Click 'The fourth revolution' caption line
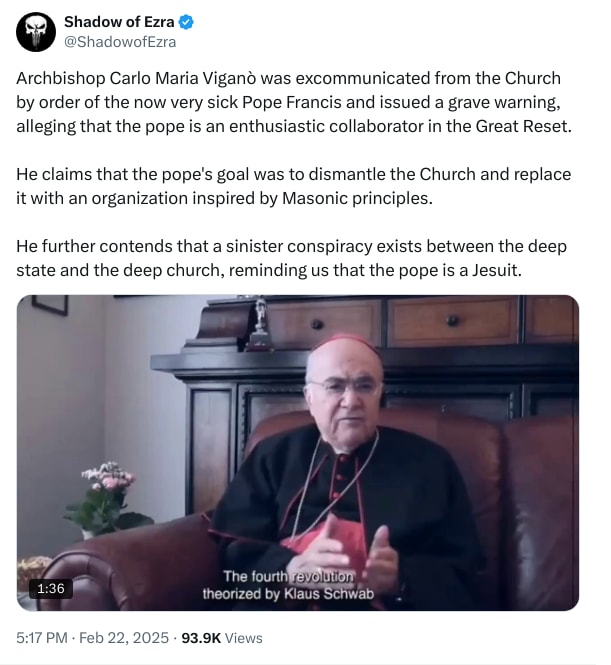This screenshot has width=611, height=665. pos(288,576)
